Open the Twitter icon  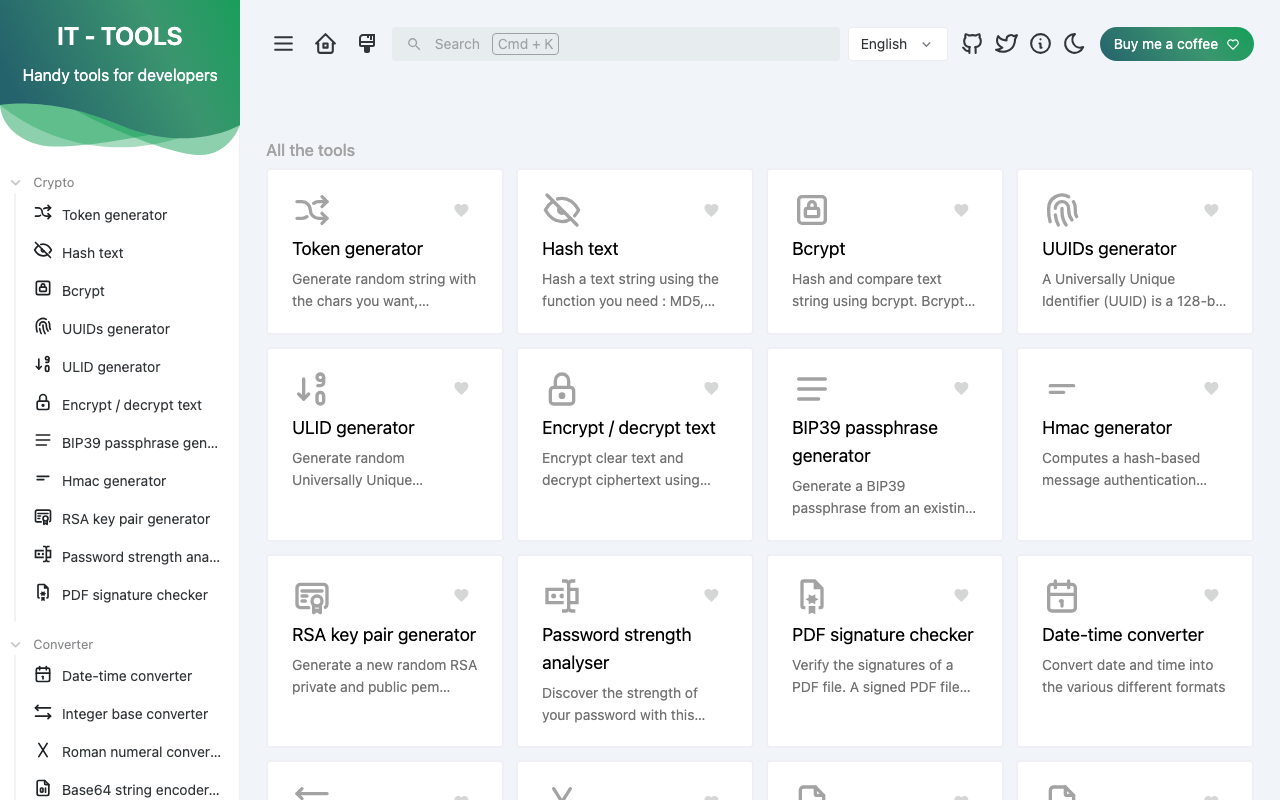click(x=1006, y=43)
